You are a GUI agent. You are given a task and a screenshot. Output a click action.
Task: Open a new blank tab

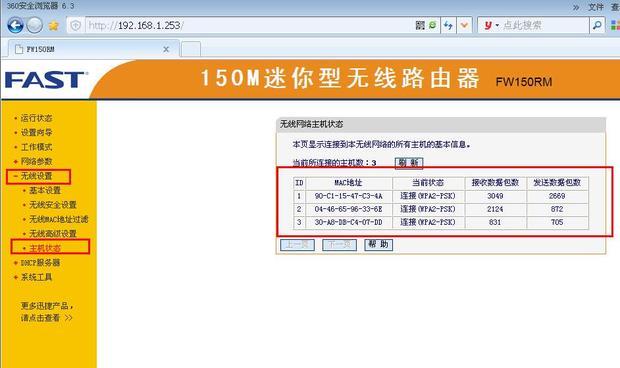pos(191,49)
